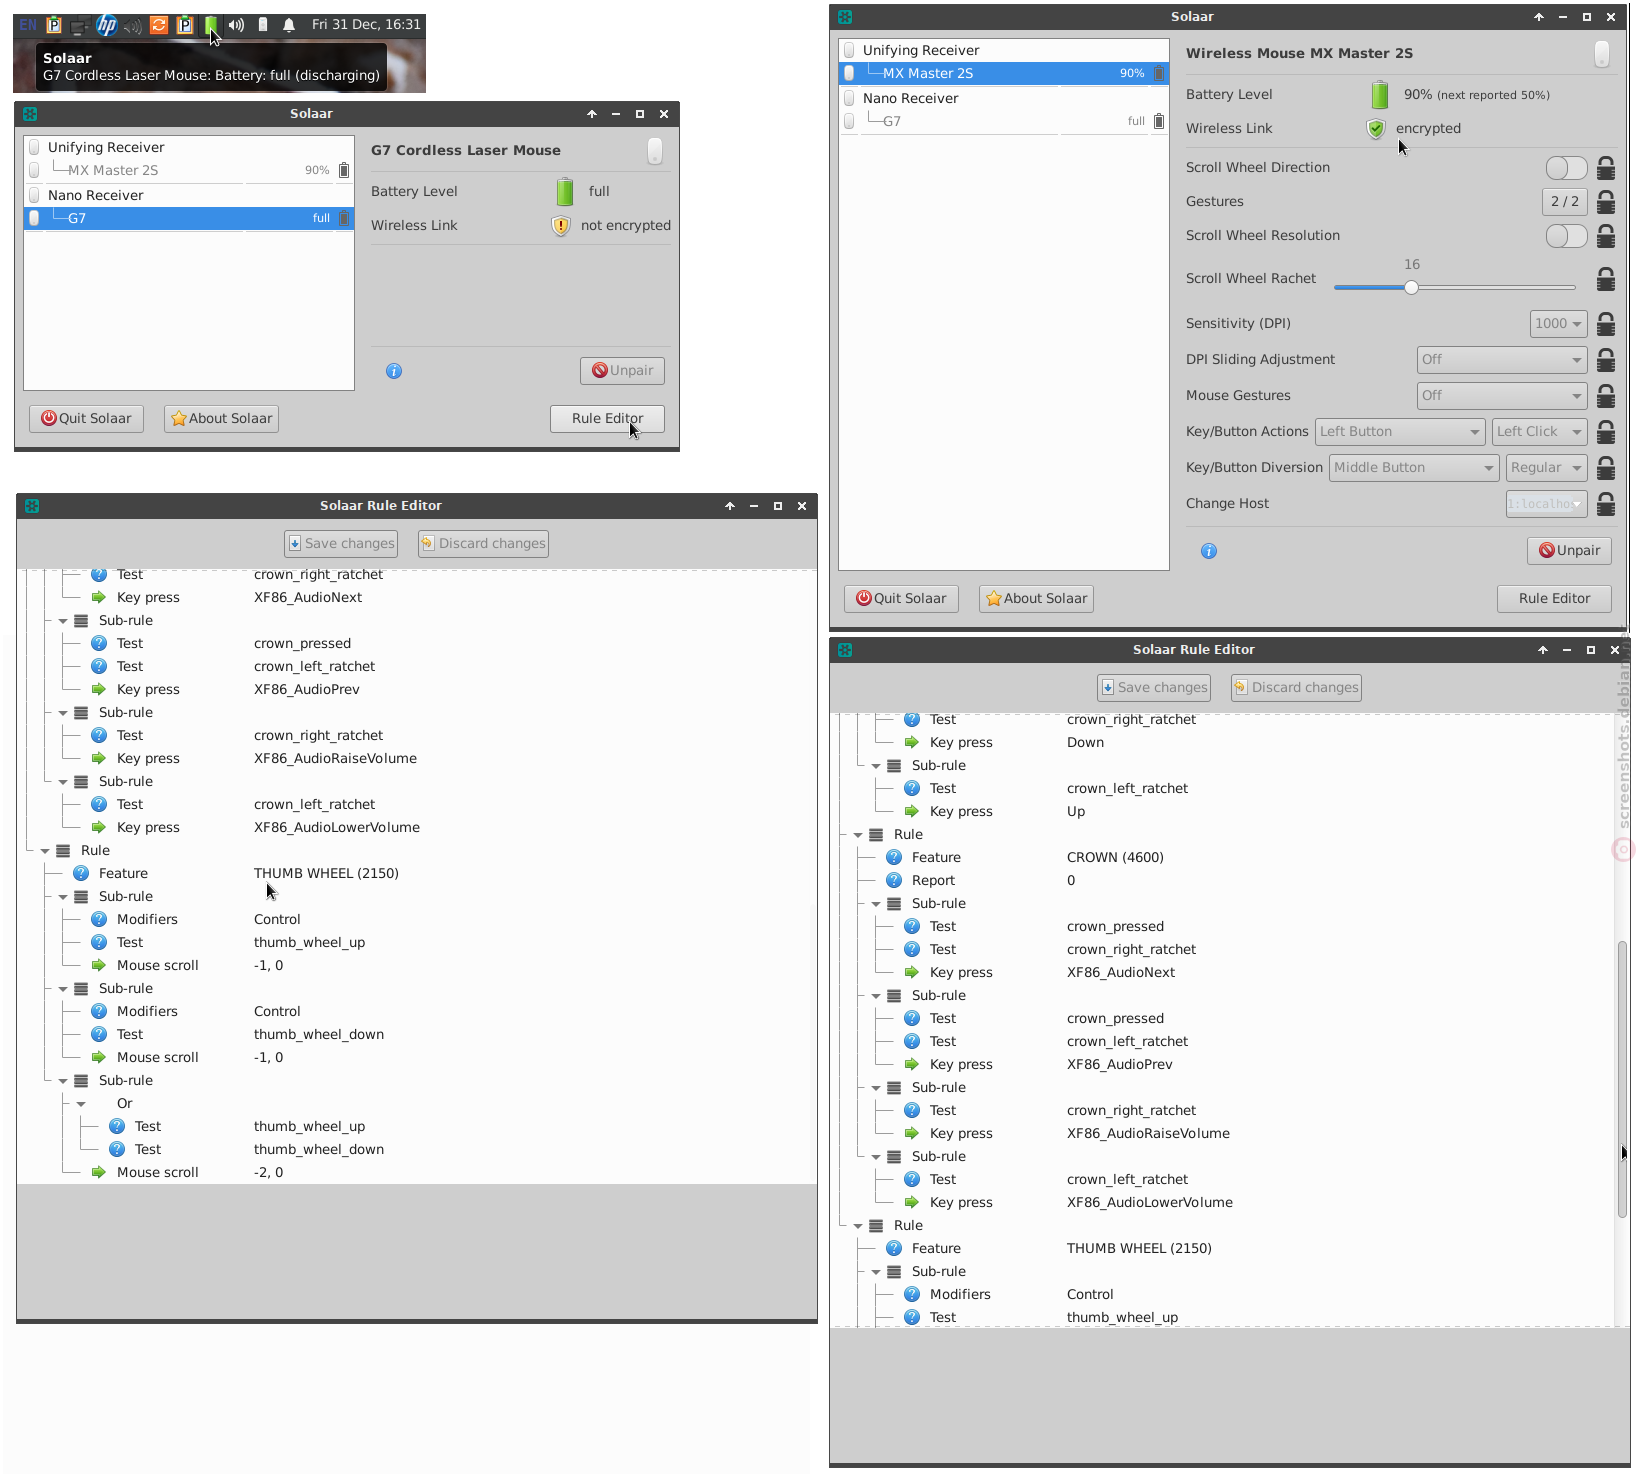Click the lock icon for Change Host

coord(1606,503)
